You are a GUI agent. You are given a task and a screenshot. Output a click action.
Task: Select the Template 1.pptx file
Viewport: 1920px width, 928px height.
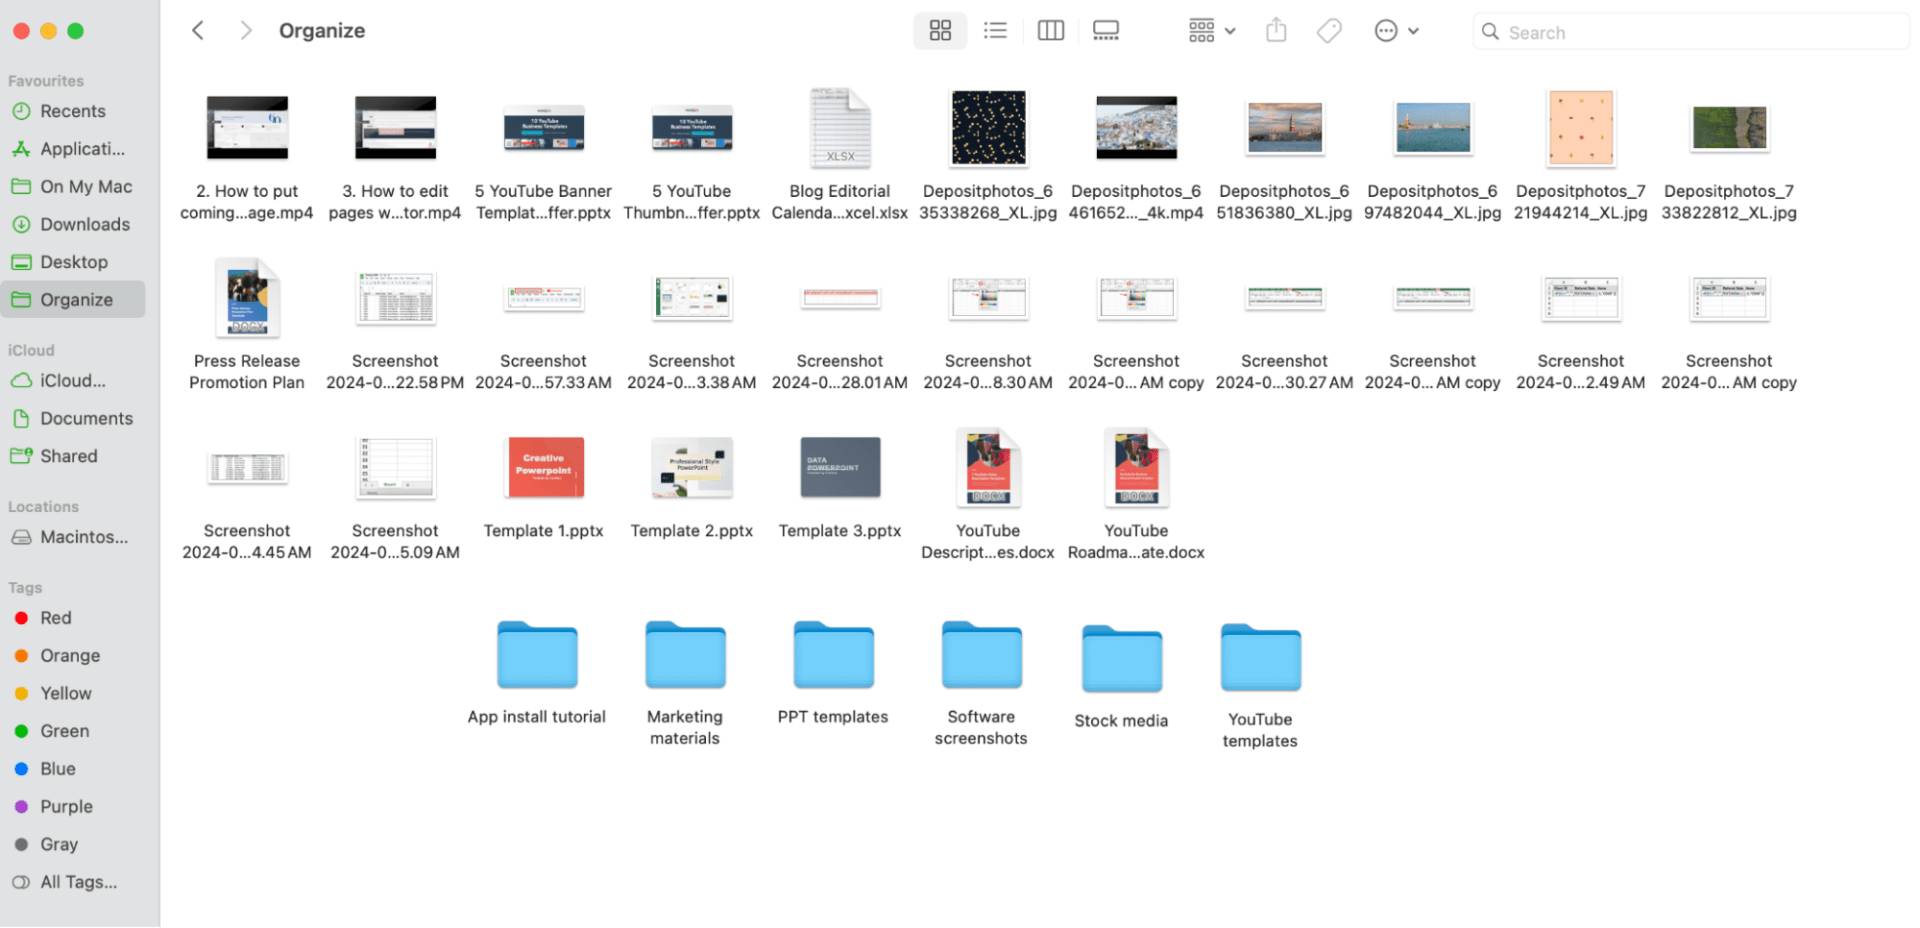point(543,467)
